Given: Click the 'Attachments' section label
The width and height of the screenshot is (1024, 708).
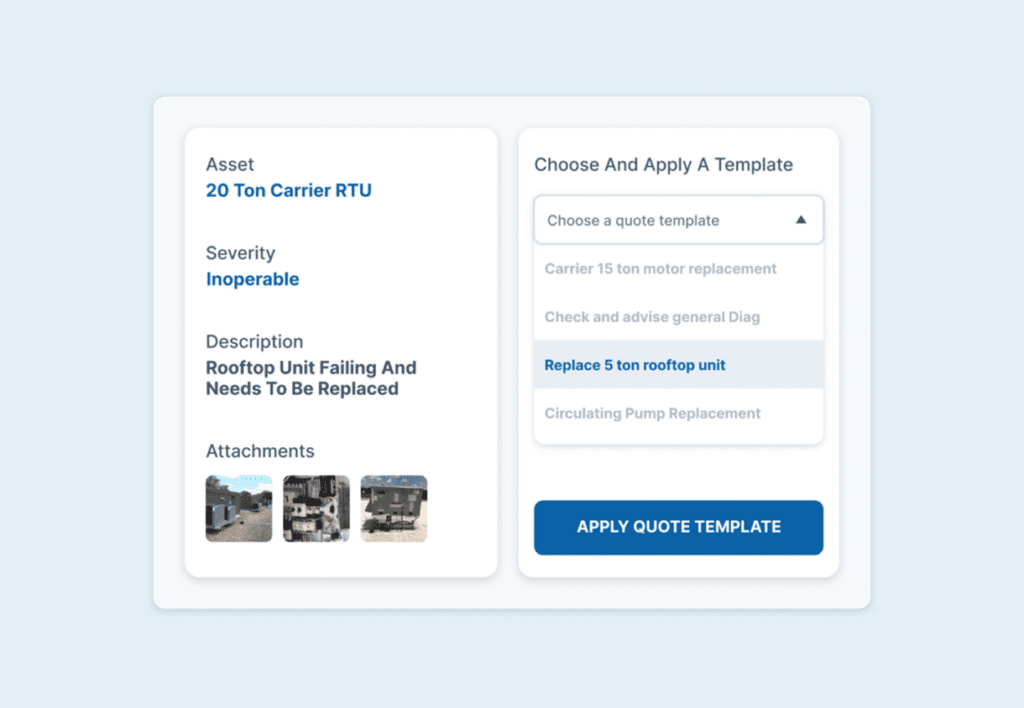Looking at the screenshot, I should click(260, 451).
